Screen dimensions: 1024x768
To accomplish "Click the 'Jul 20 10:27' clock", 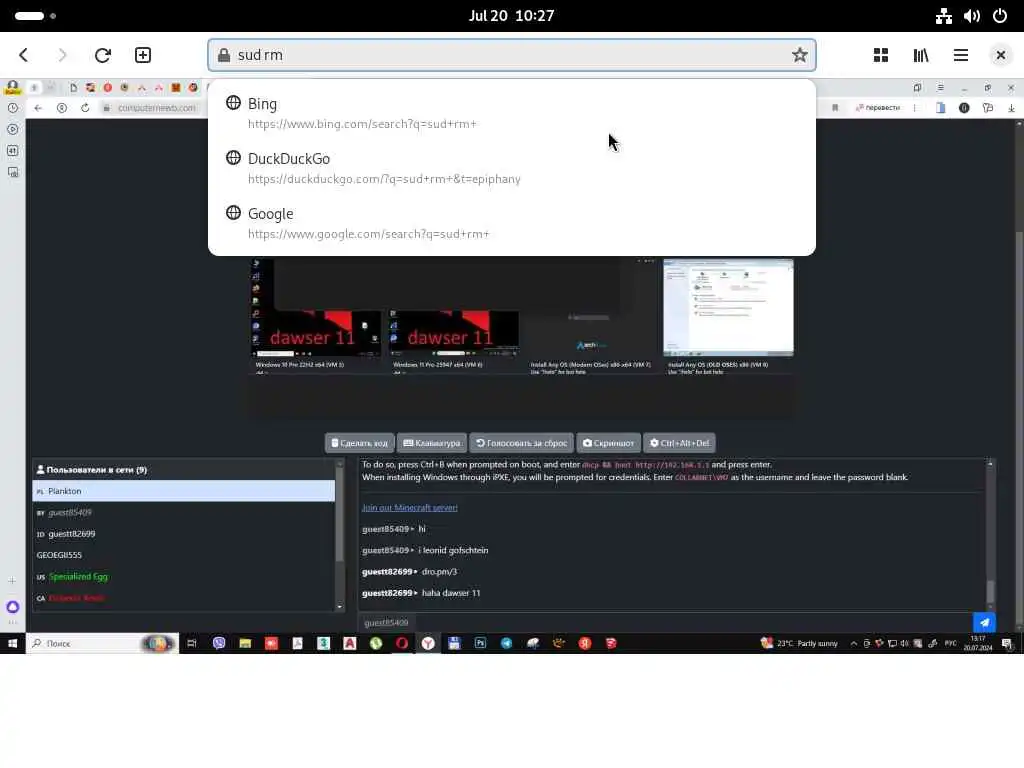I will click(511, 16).
